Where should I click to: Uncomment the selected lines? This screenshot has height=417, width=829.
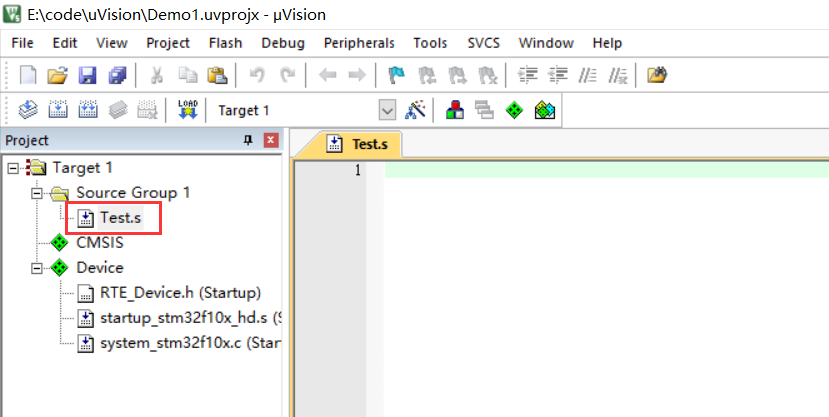point(618,76)
